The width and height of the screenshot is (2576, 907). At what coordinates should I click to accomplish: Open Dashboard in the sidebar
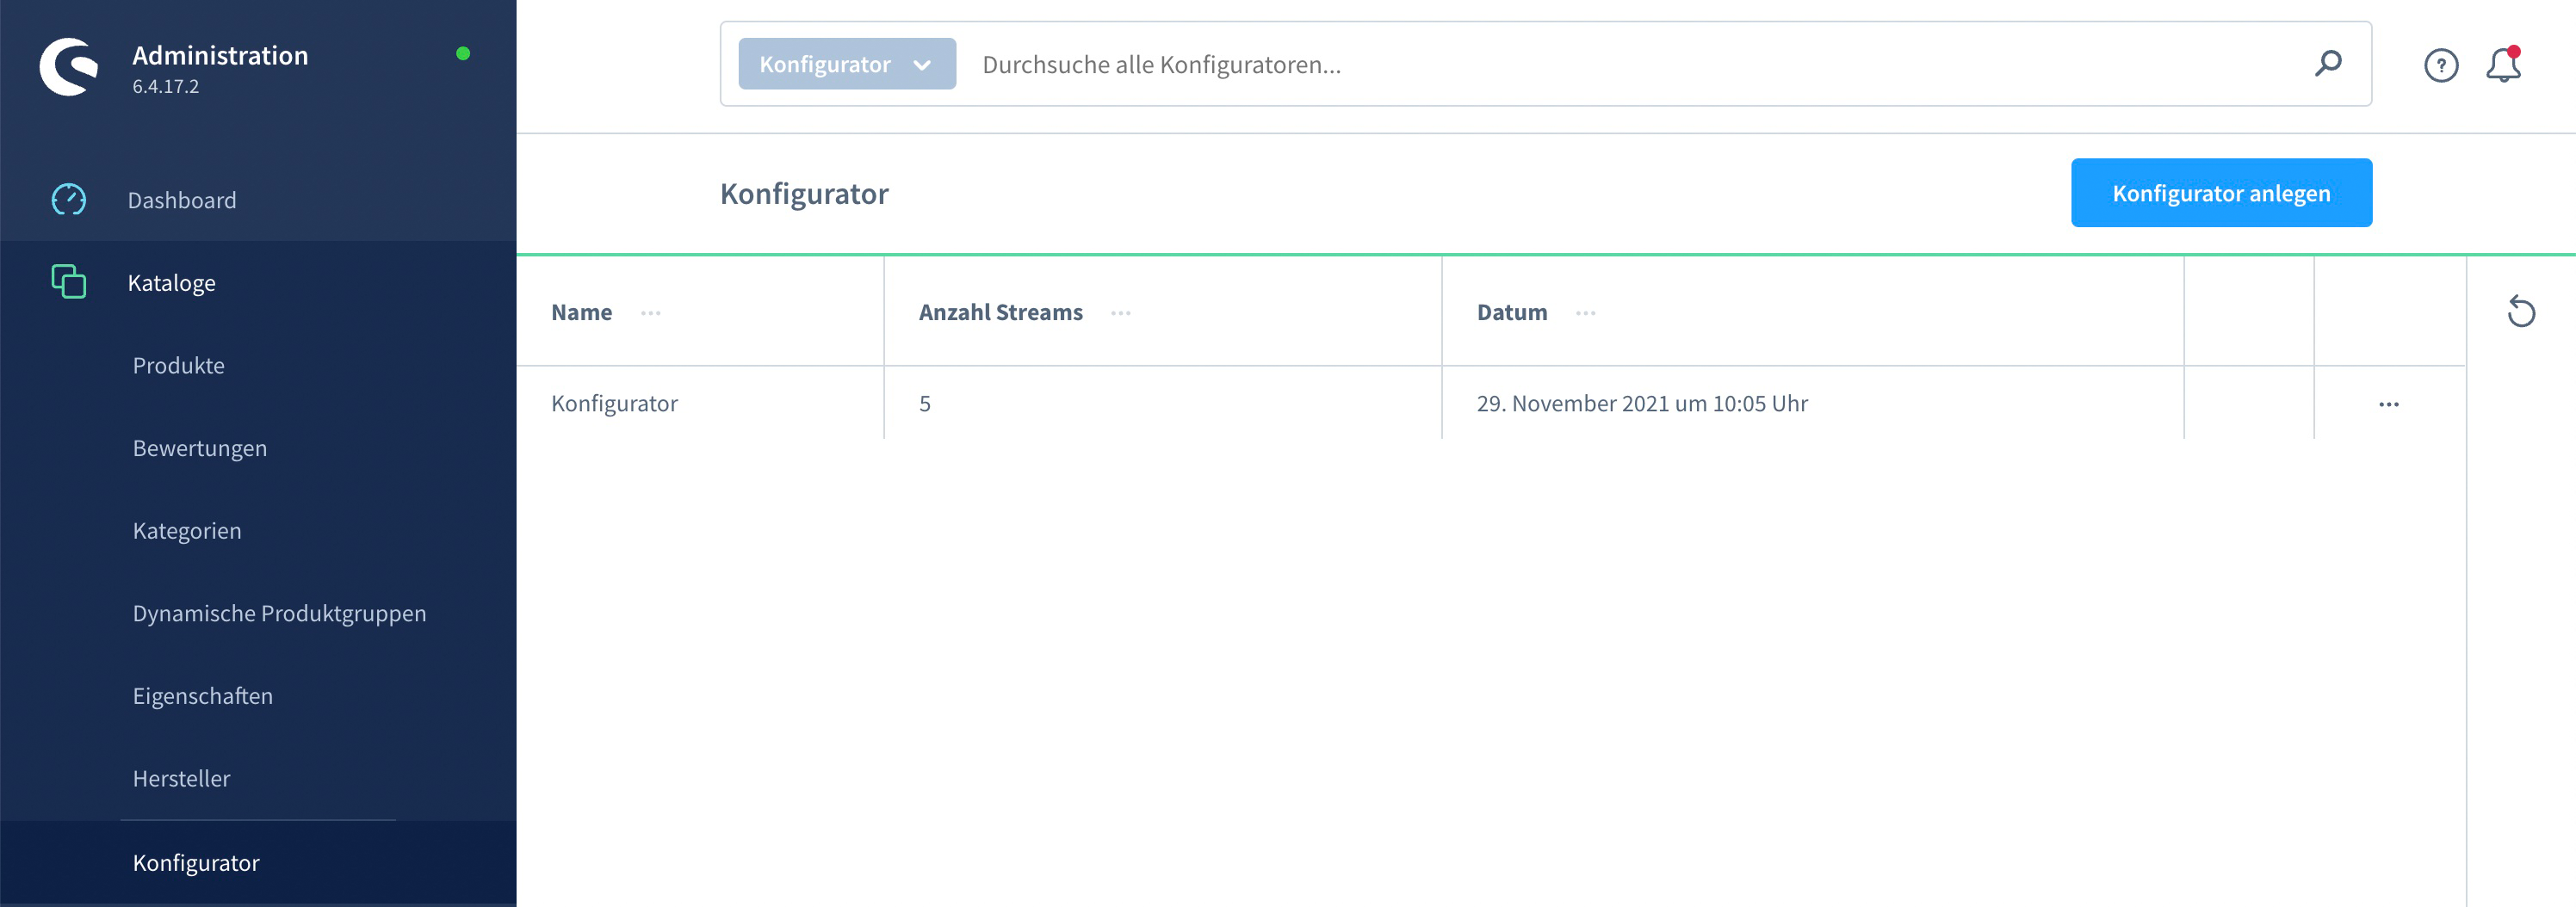(182, 200)
